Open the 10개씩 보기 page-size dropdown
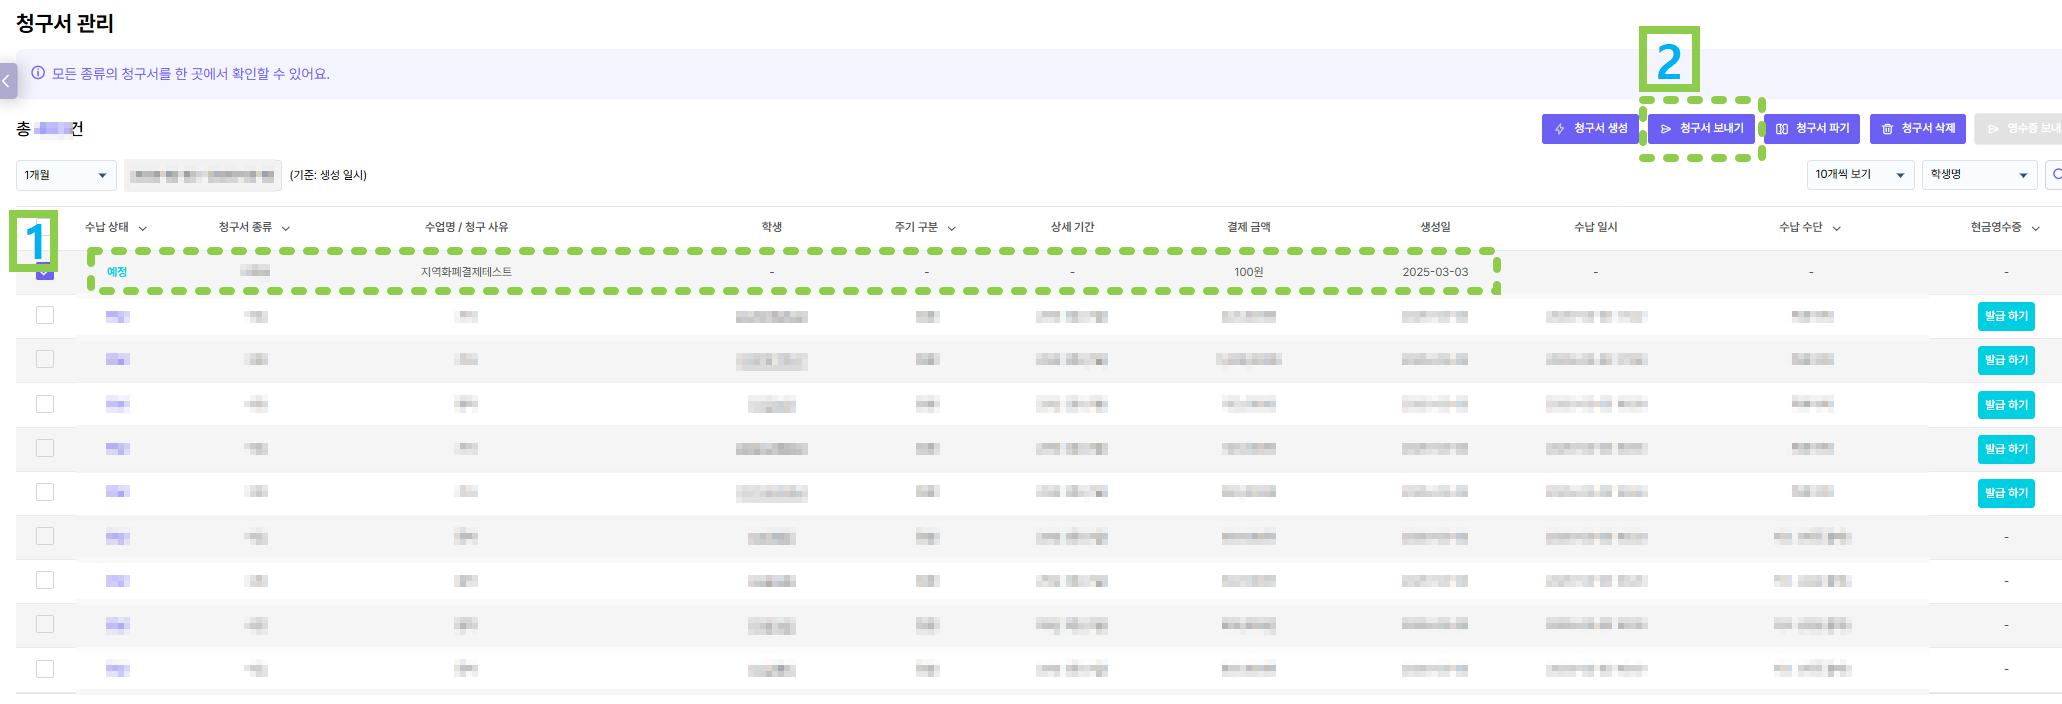 click(1860, 175)
